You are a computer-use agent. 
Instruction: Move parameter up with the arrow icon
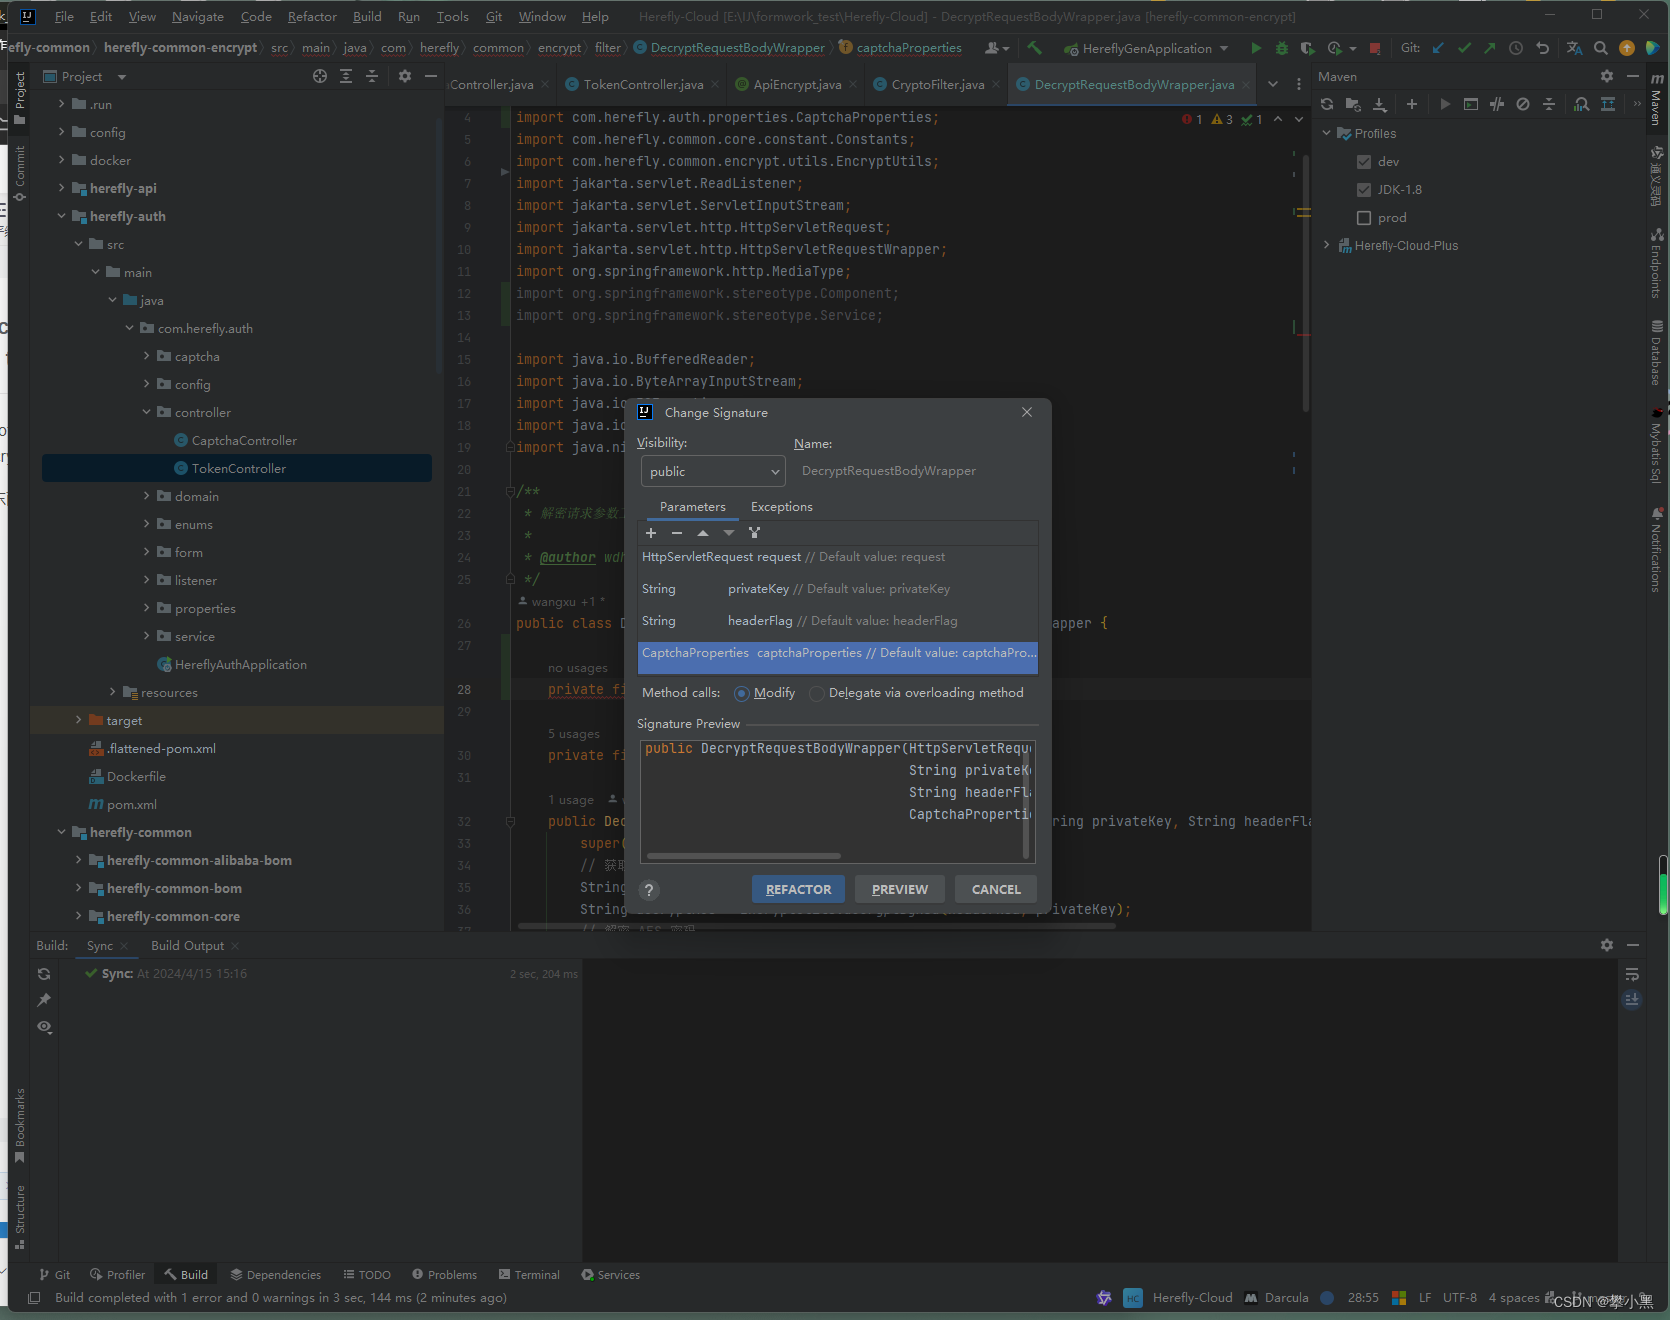[x=703, y=533]
